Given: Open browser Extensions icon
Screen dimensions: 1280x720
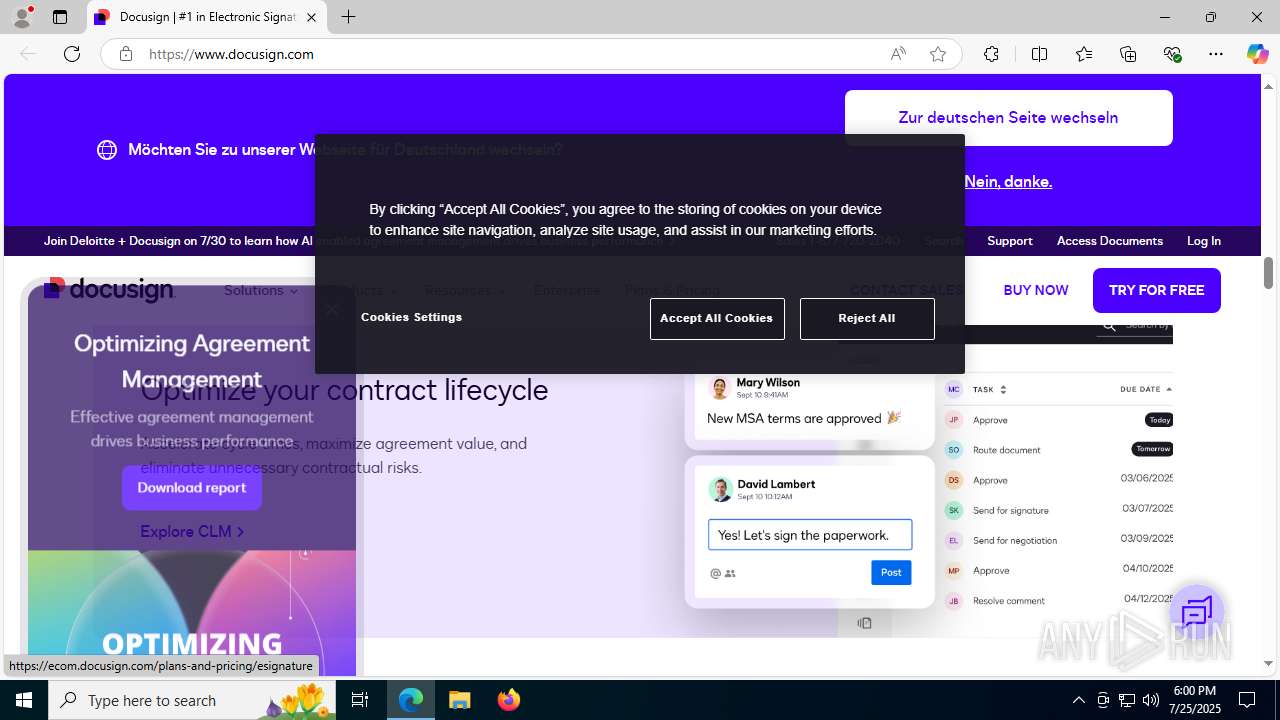Looking at the screenshot, I should click(991, 54).
